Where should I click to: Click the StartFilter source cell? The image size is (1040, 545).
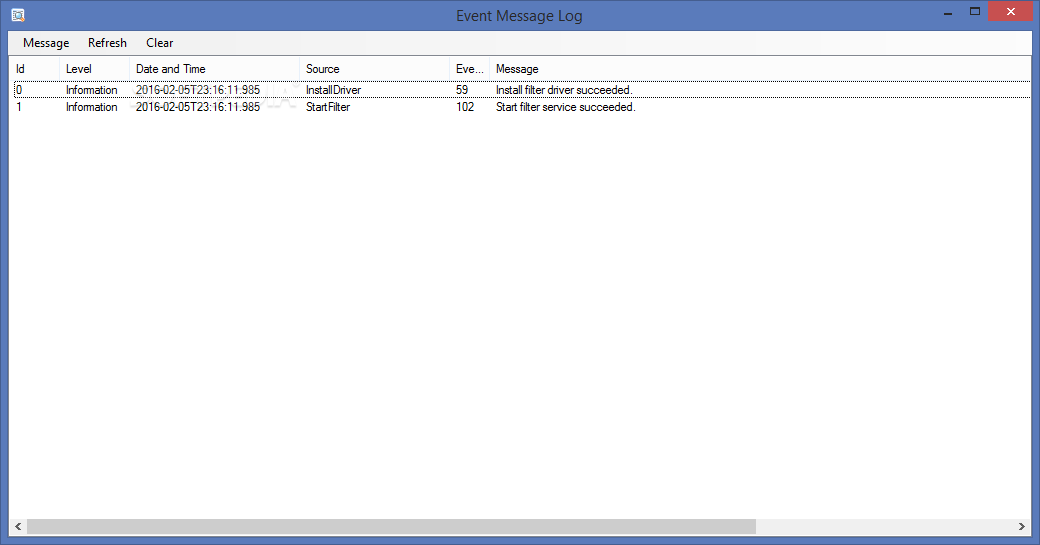[x=328, y=107]
